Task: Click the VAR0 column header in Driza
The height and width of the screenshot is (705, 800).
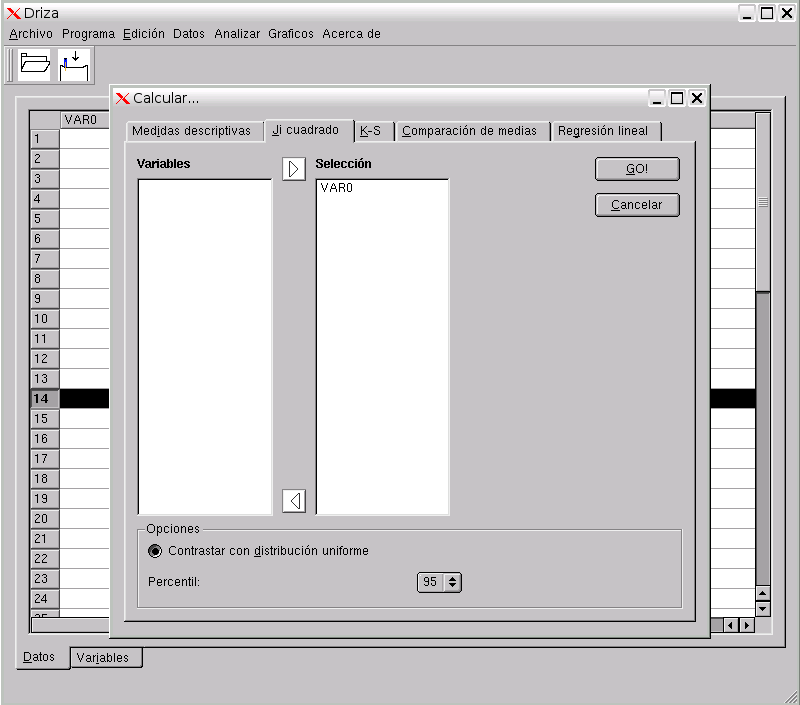Action: 85,120
